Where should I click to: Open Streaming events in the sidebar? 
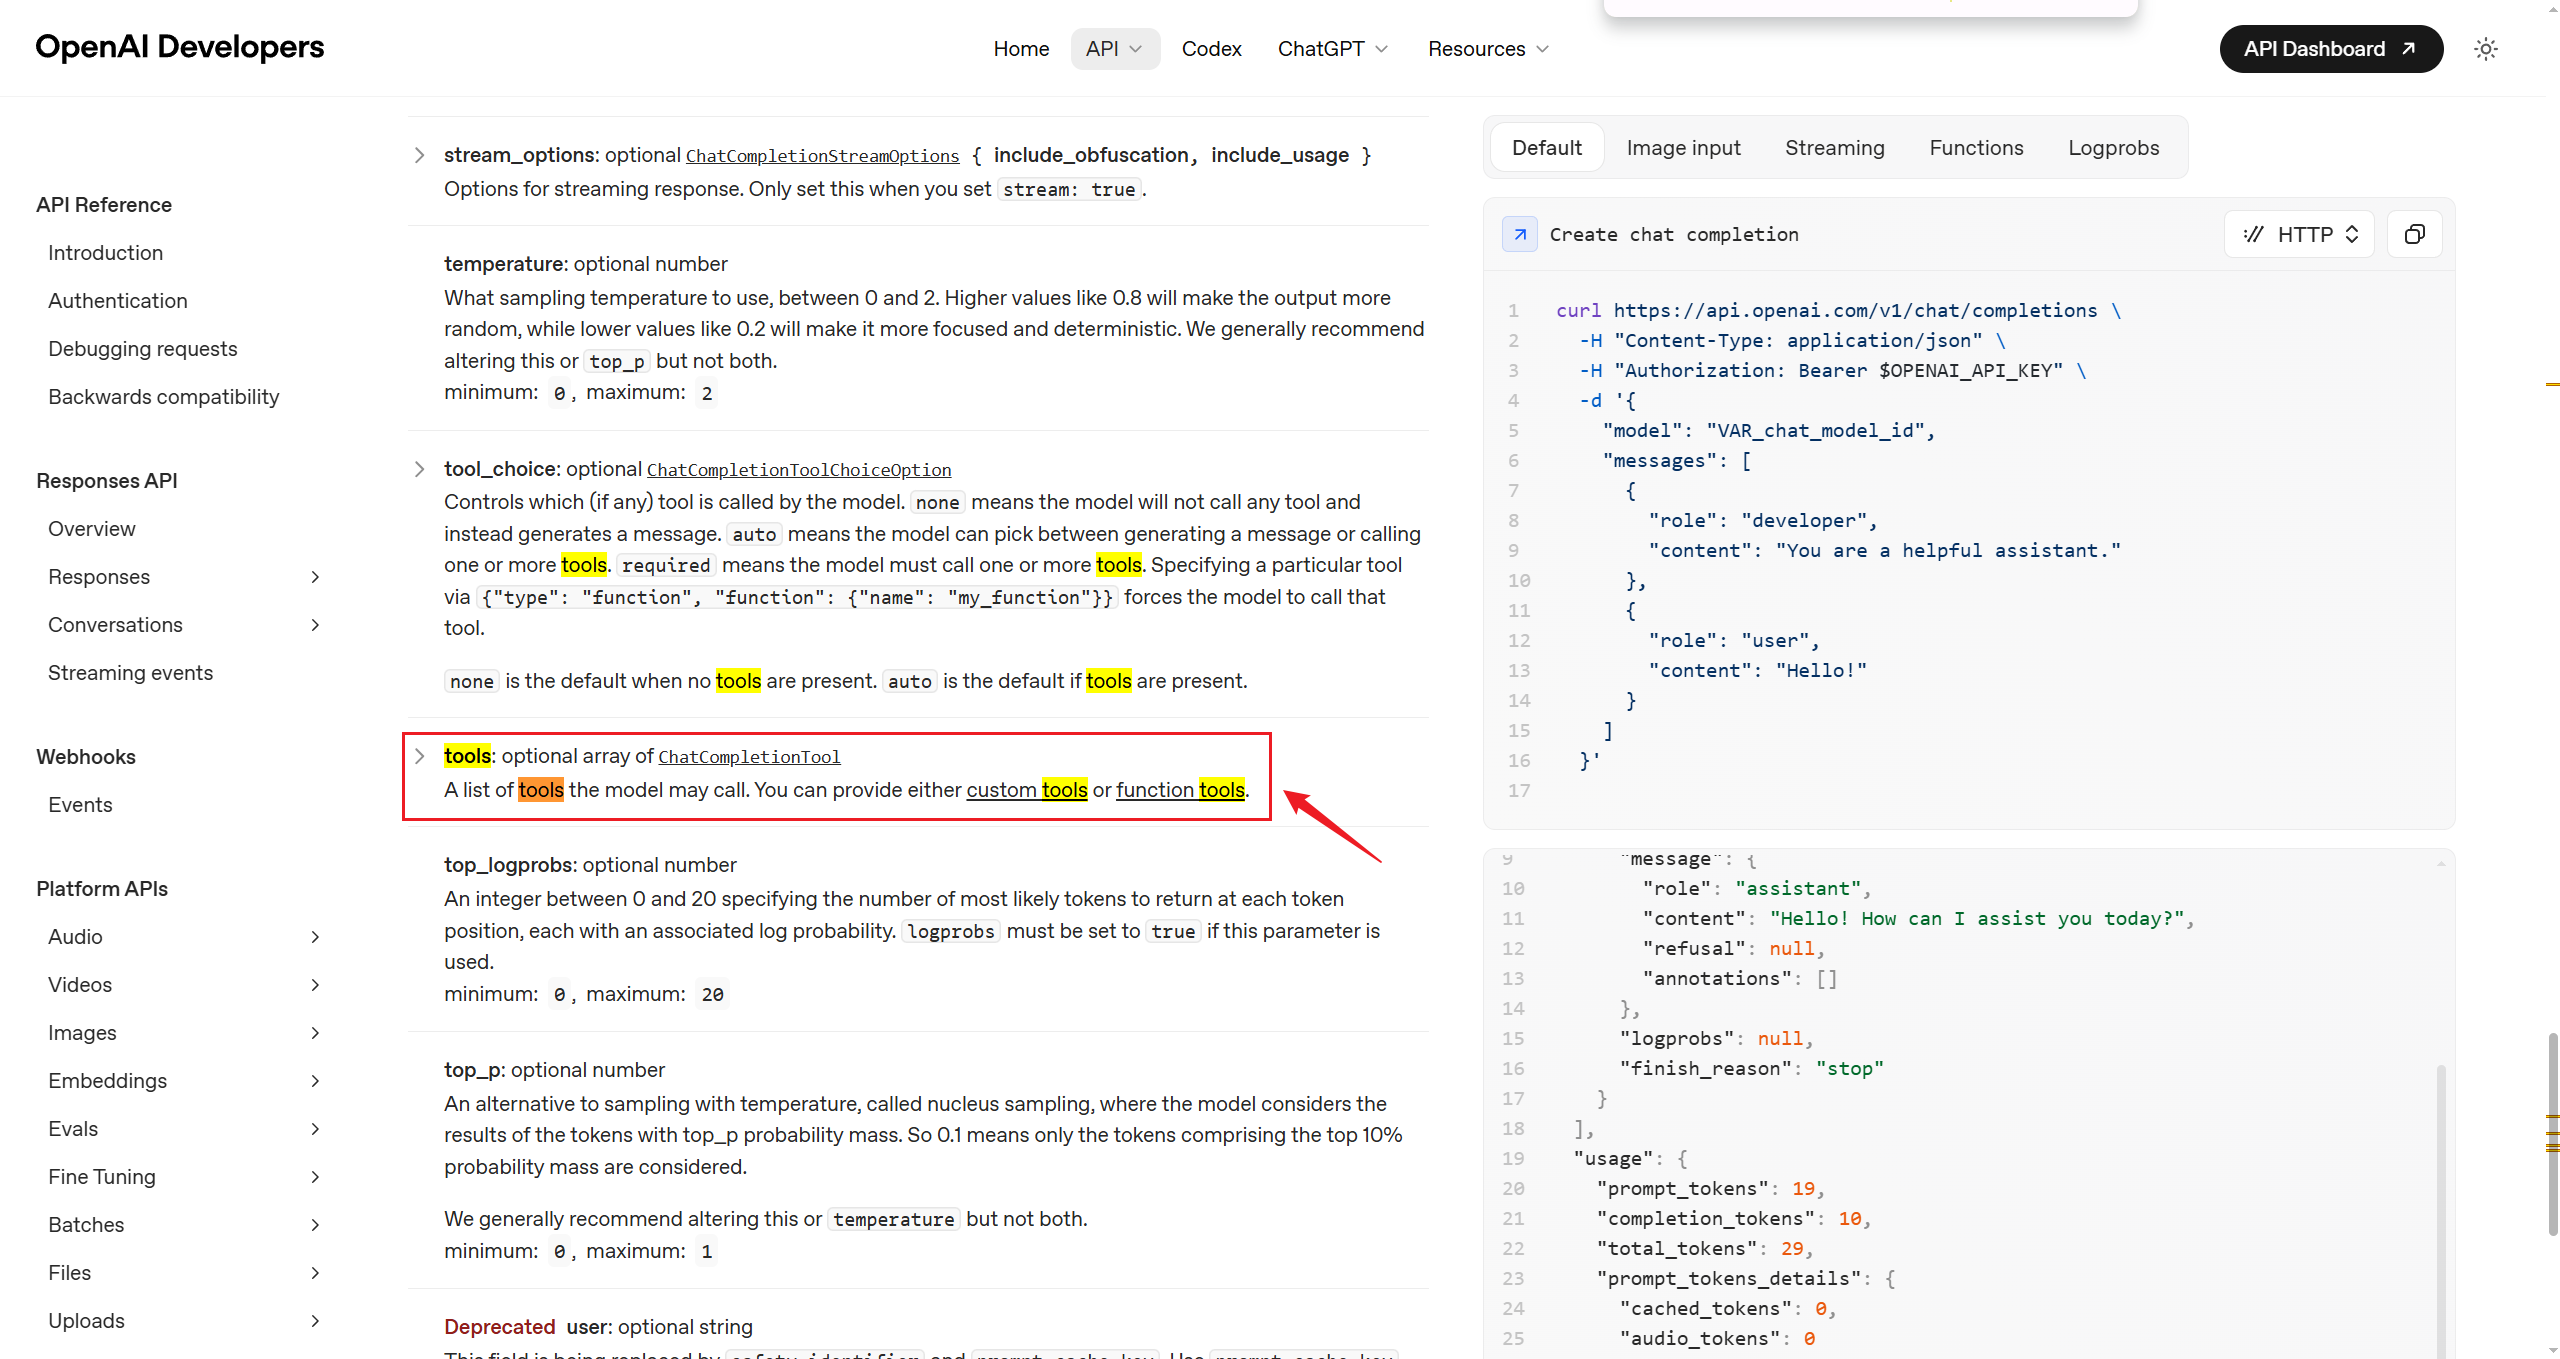[131, 673]
